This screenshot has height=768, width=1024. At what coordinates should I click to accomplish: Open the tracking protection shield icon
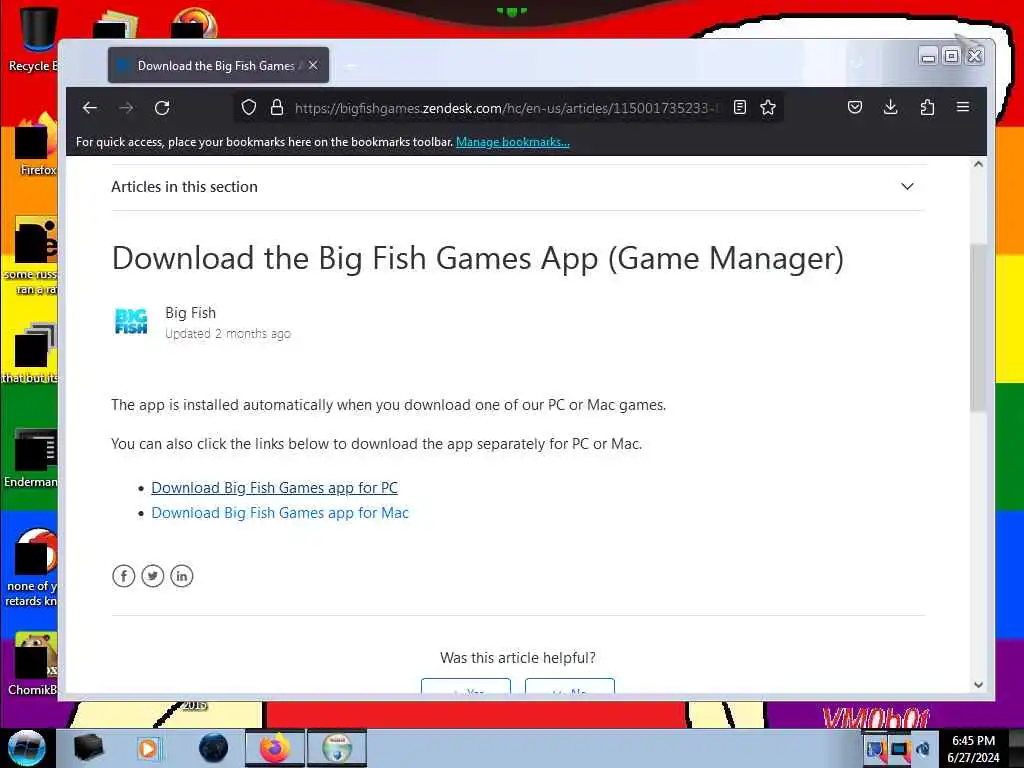249,107
